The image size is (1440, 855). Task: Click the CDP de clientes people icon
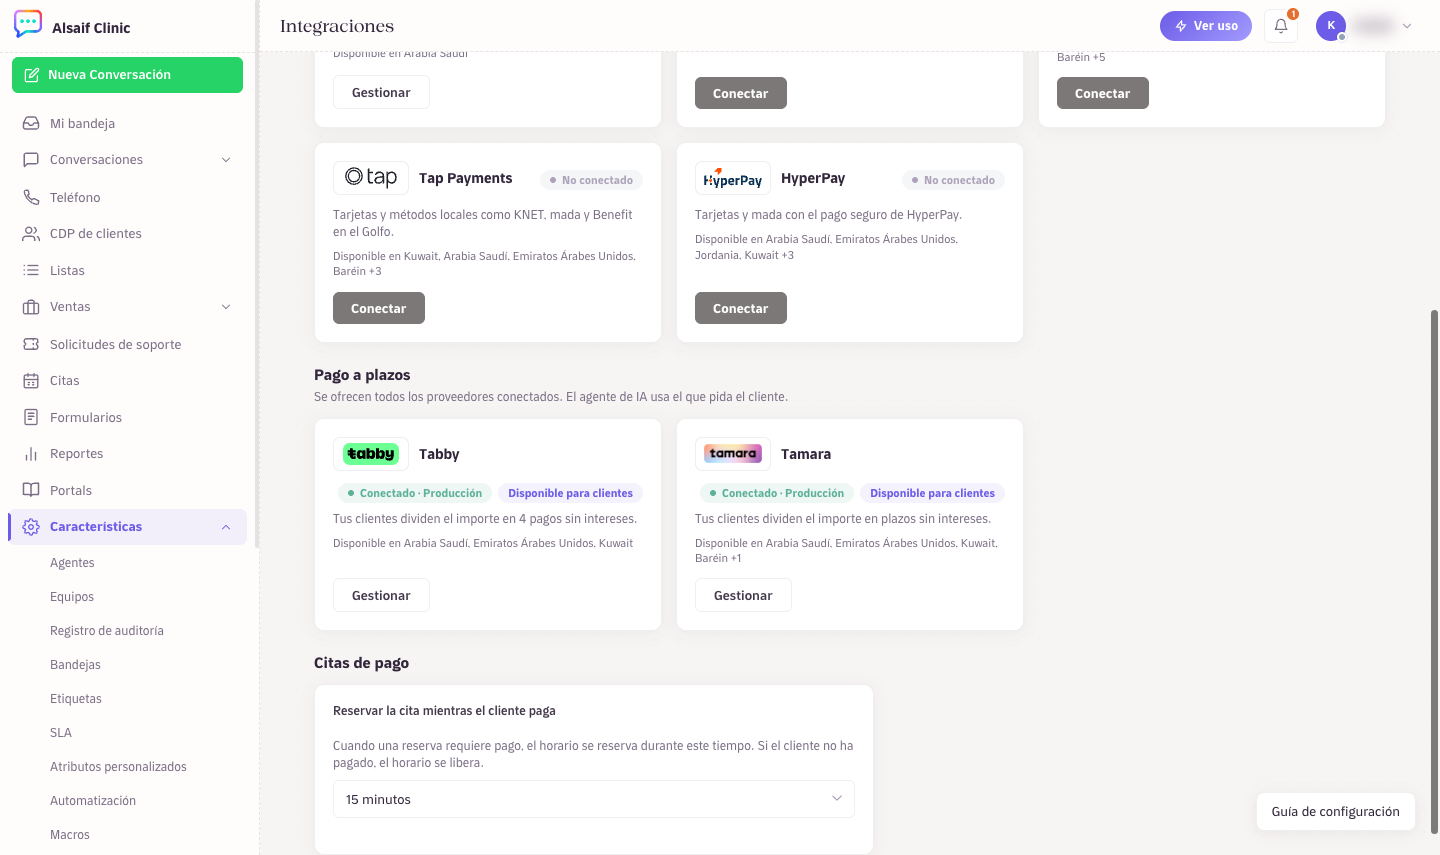coord(31,233)
